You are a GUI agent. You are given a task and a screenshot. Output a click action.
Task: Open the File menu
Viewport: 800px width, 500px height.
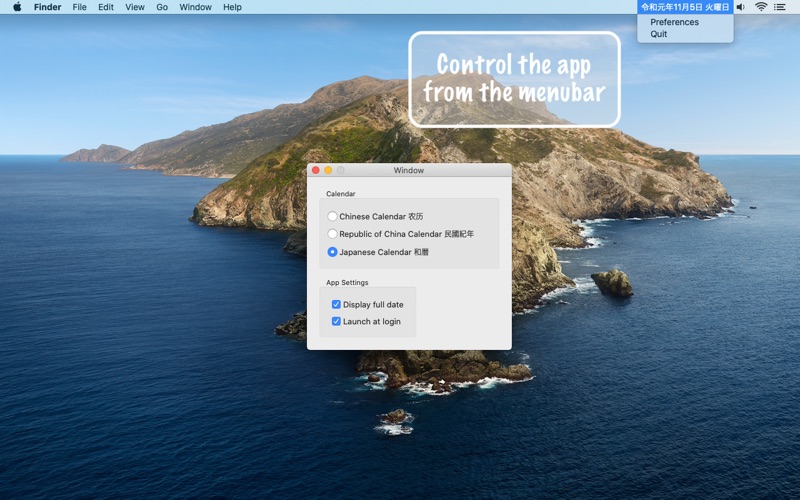[79, 7]
